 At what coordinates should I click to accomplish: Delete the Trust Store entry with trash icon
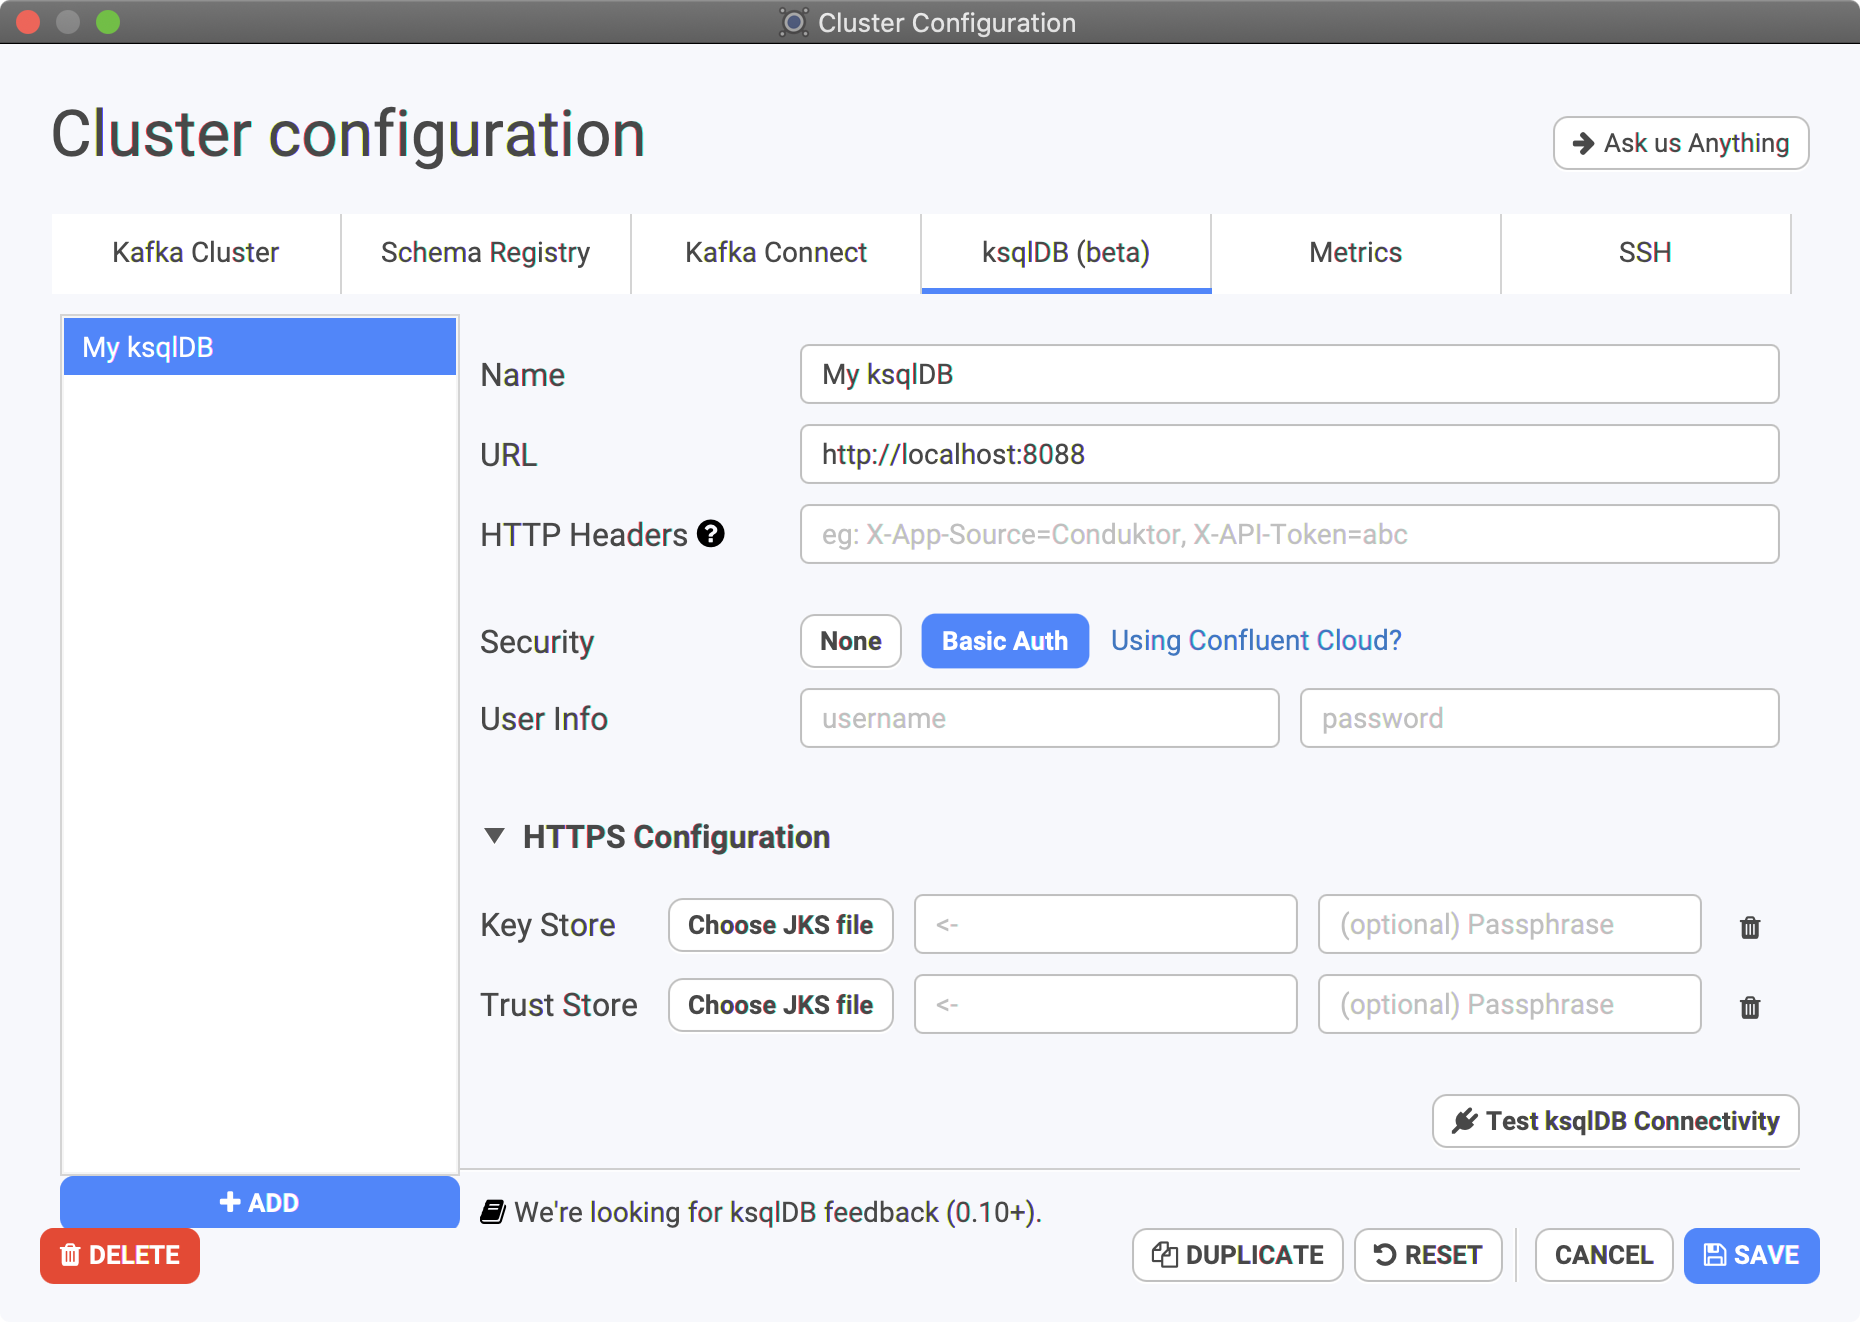(x=1750, y=1007)
